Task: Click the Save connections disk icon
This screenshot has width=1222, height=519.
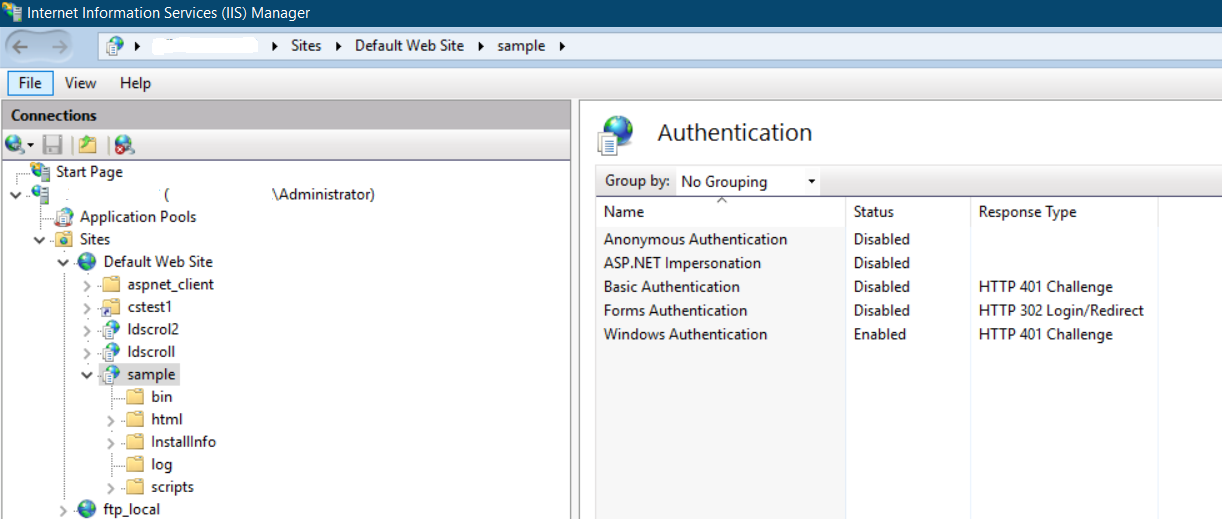Action: (52, 145)
